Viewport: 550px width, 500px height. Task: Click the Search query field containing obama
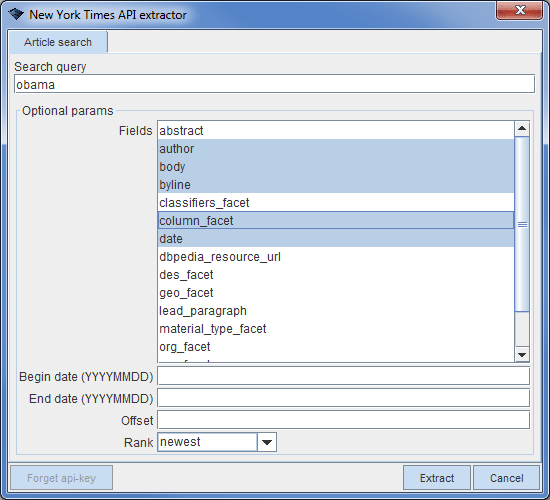[x=275, y=84]
